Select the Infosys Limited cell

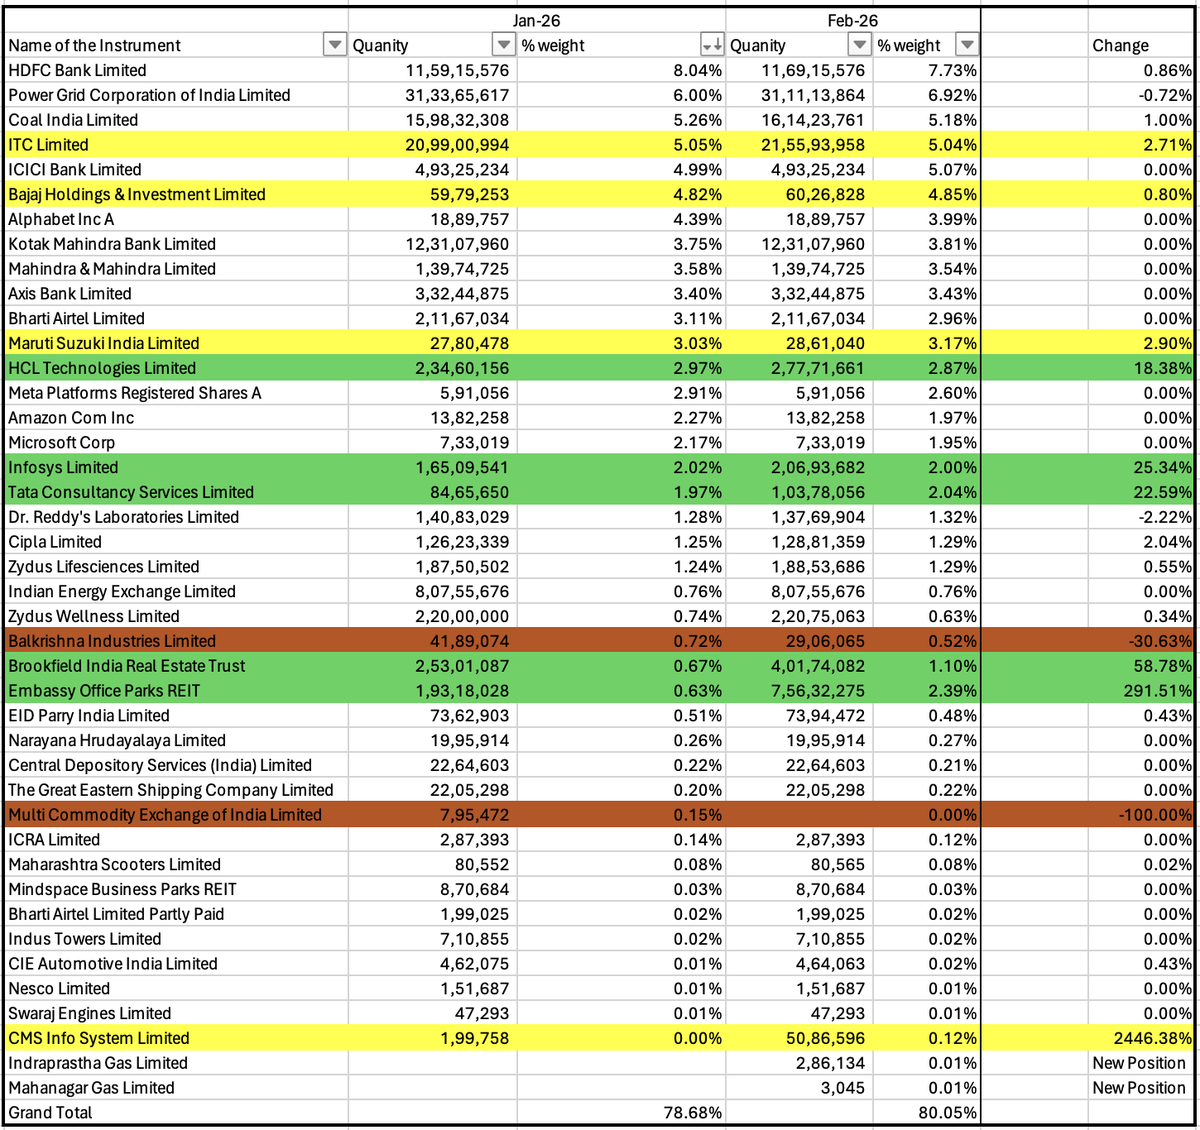(x=176, y=467)
